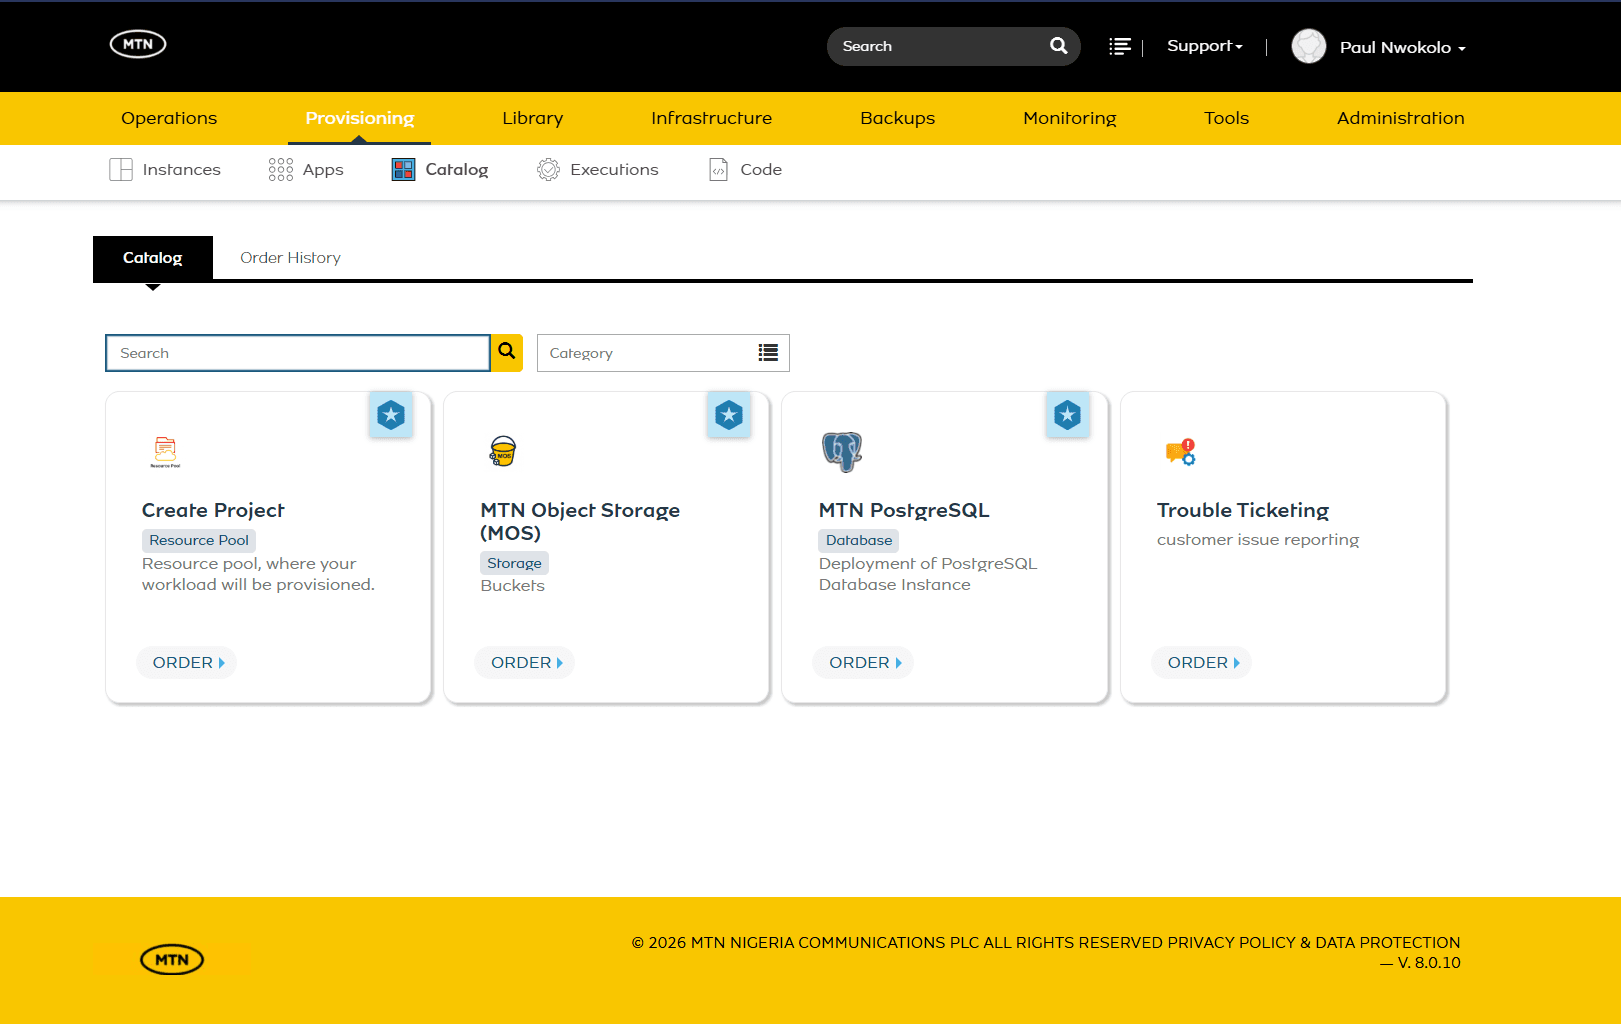The height and width of the screenshot is (1024, 1621).
Task: Click the featured star badge on MTN PostgreSQL
Action: 1068,414
